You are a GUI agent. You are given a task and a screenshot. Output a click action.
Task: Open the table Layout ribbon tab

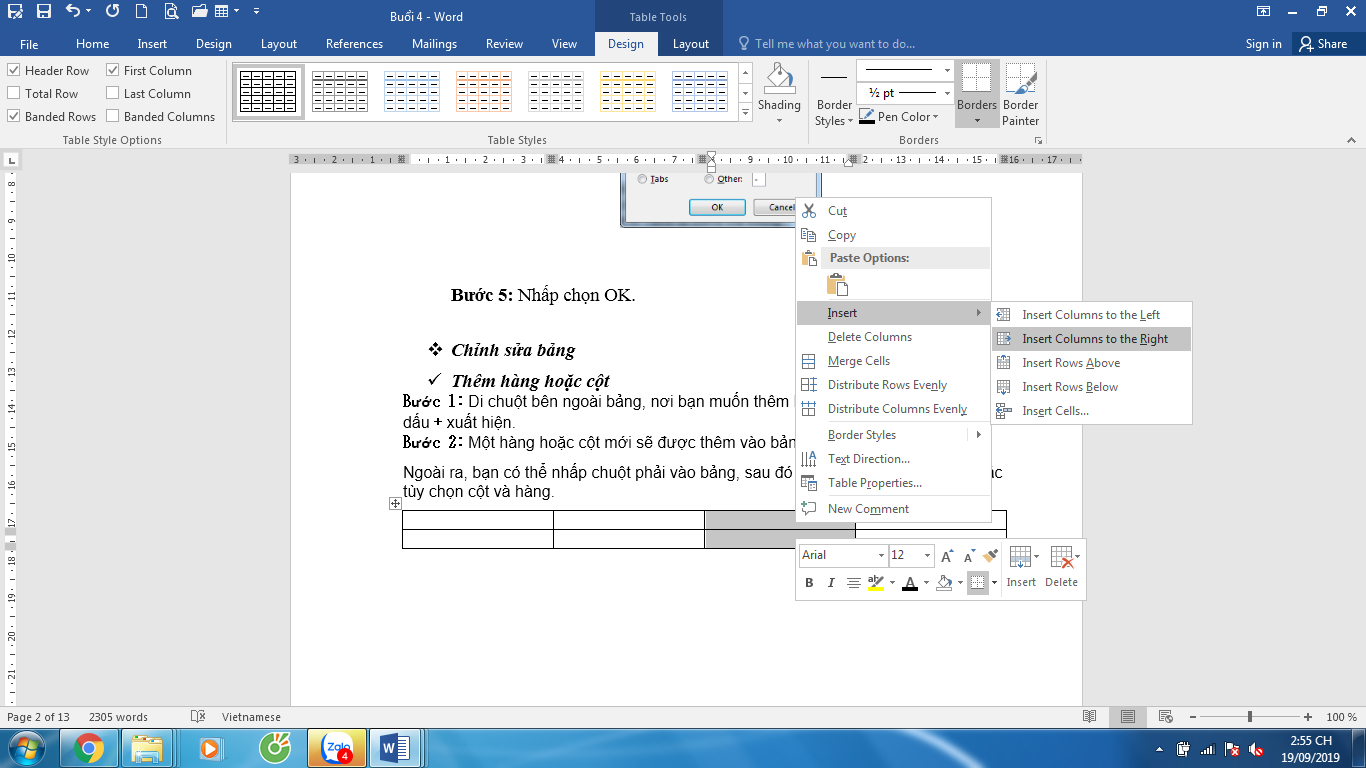pyautogui.click(x=690, y=44)
